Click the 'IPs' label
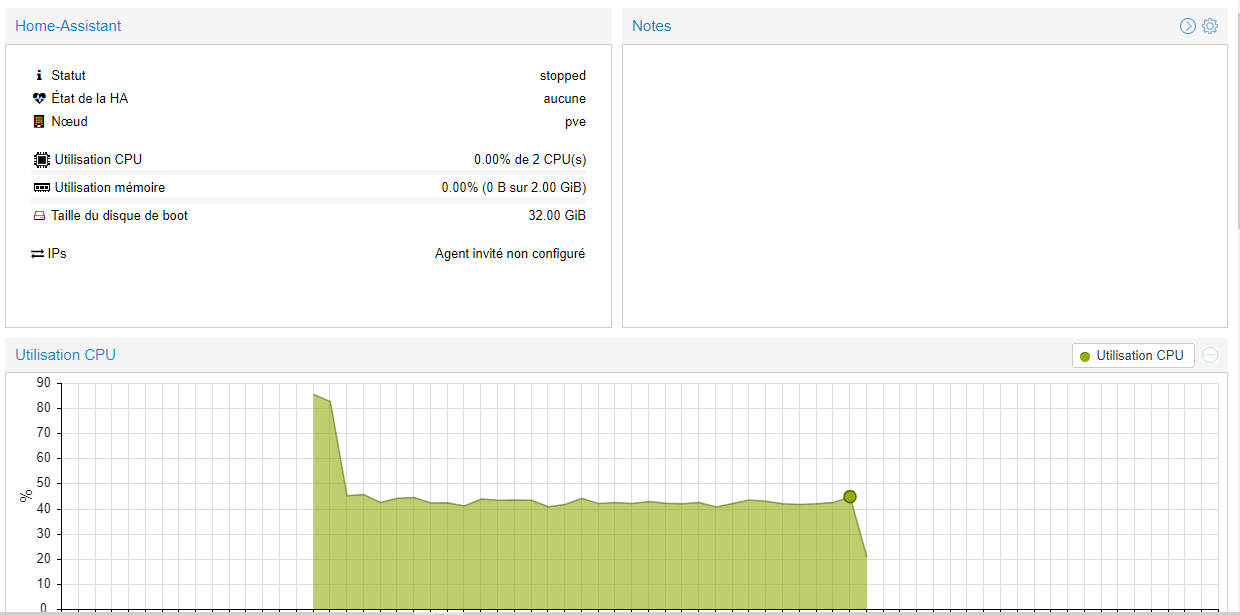This screenshot has width=1240, height=615. tap(57, 254)
